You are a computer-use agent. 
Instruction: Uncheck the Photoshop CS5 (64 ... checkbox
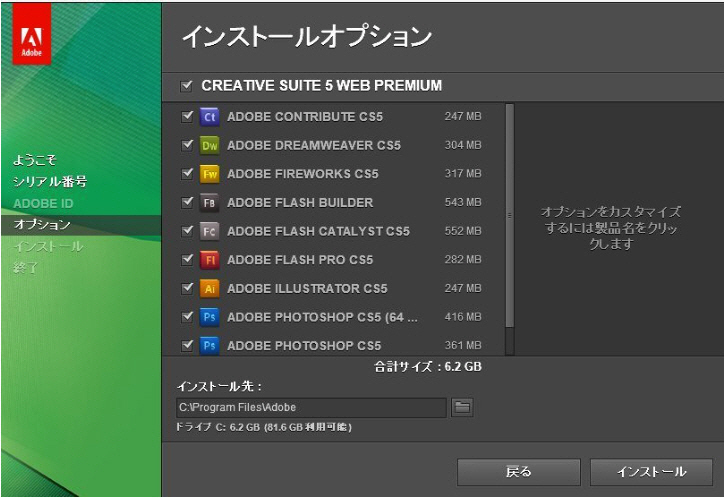(x=187, y=317)
